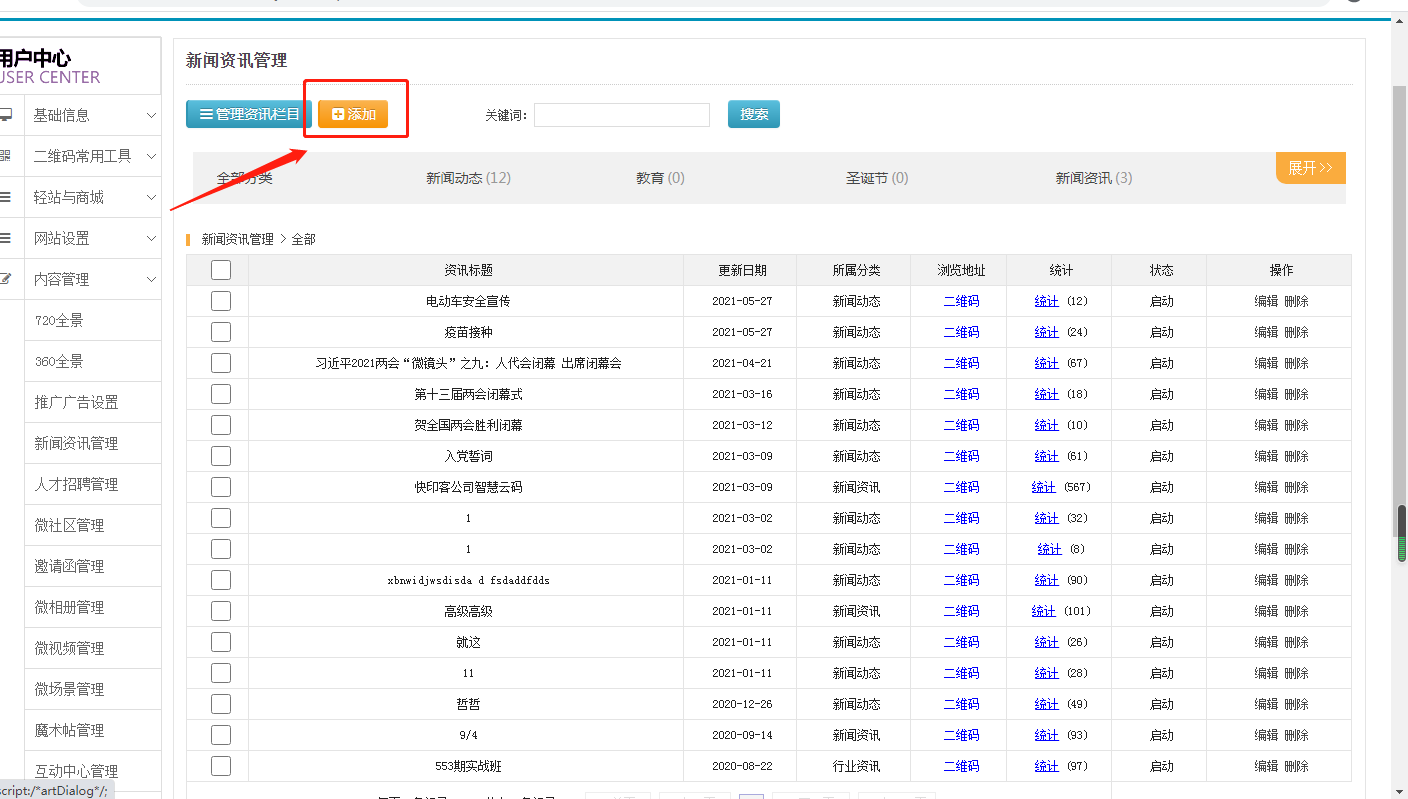Open 人才招聘管理 in the sidebar

click(77, 484)
